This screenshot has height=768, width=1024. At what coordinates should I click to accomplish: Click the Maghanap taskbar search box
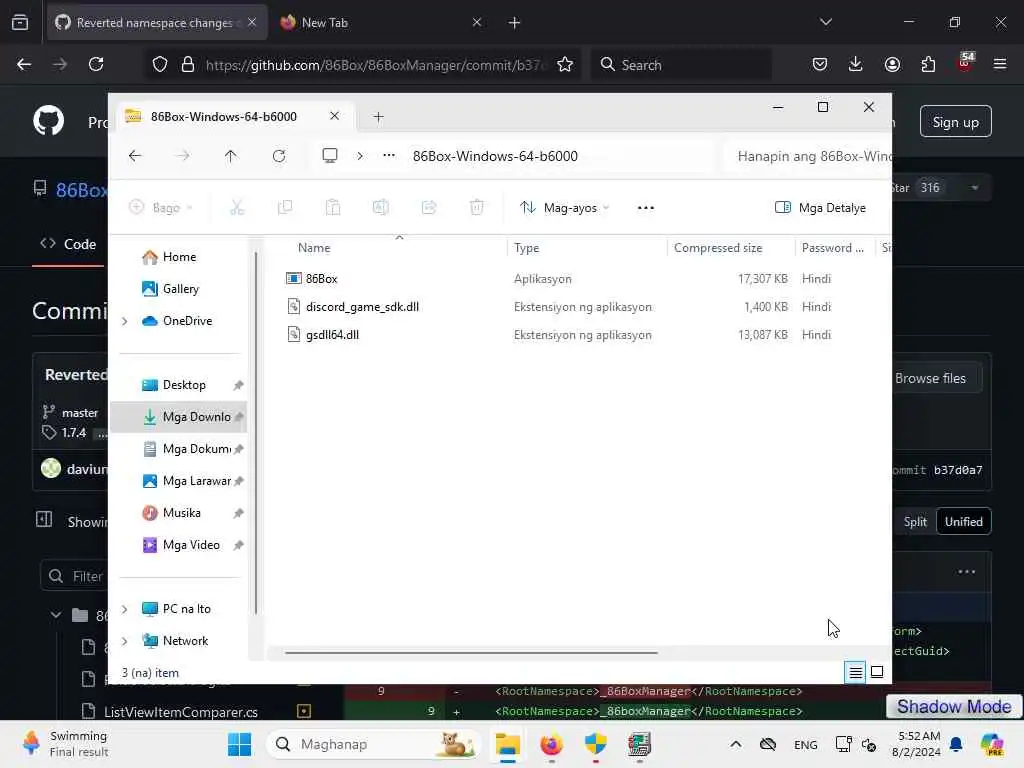point(374,744)
